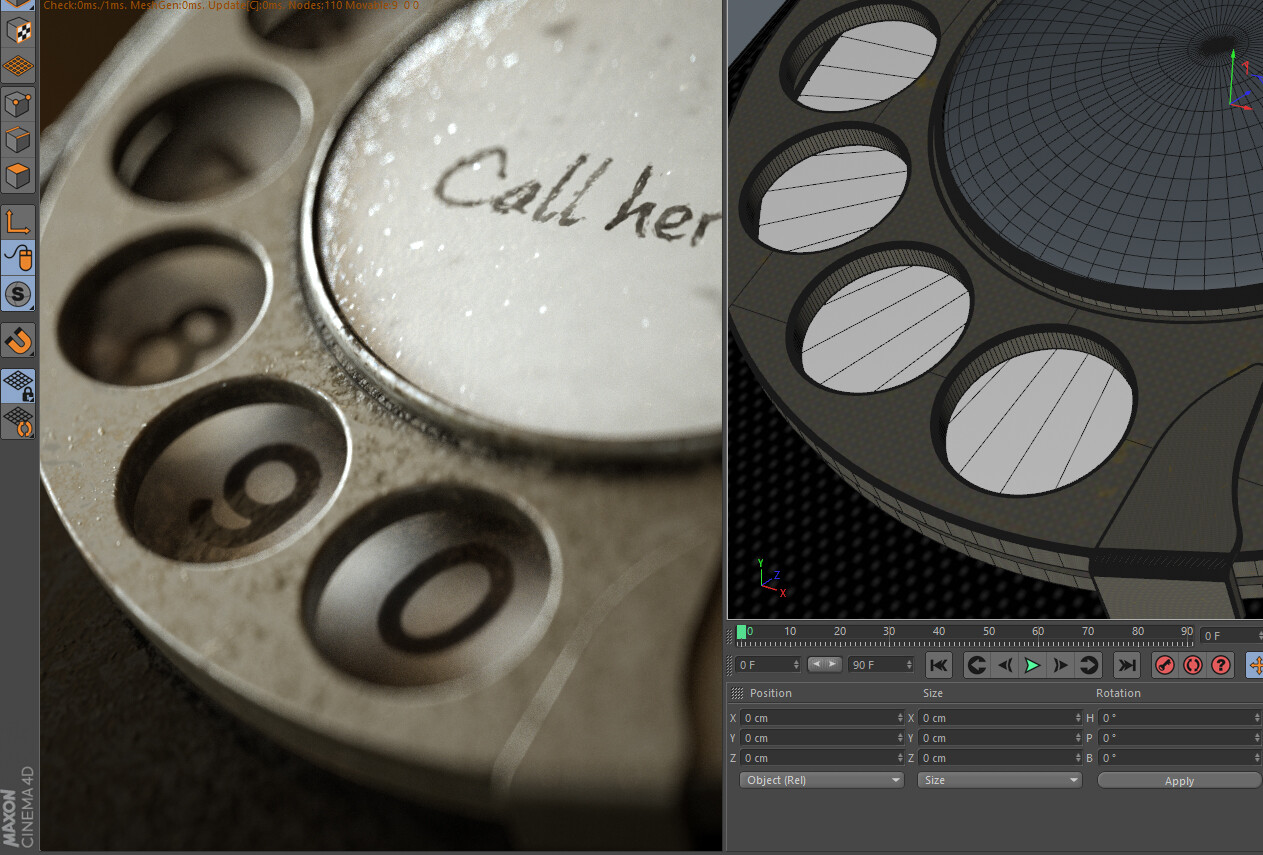
Task: Click the Rotation H field
Action: coord(1179,718)
